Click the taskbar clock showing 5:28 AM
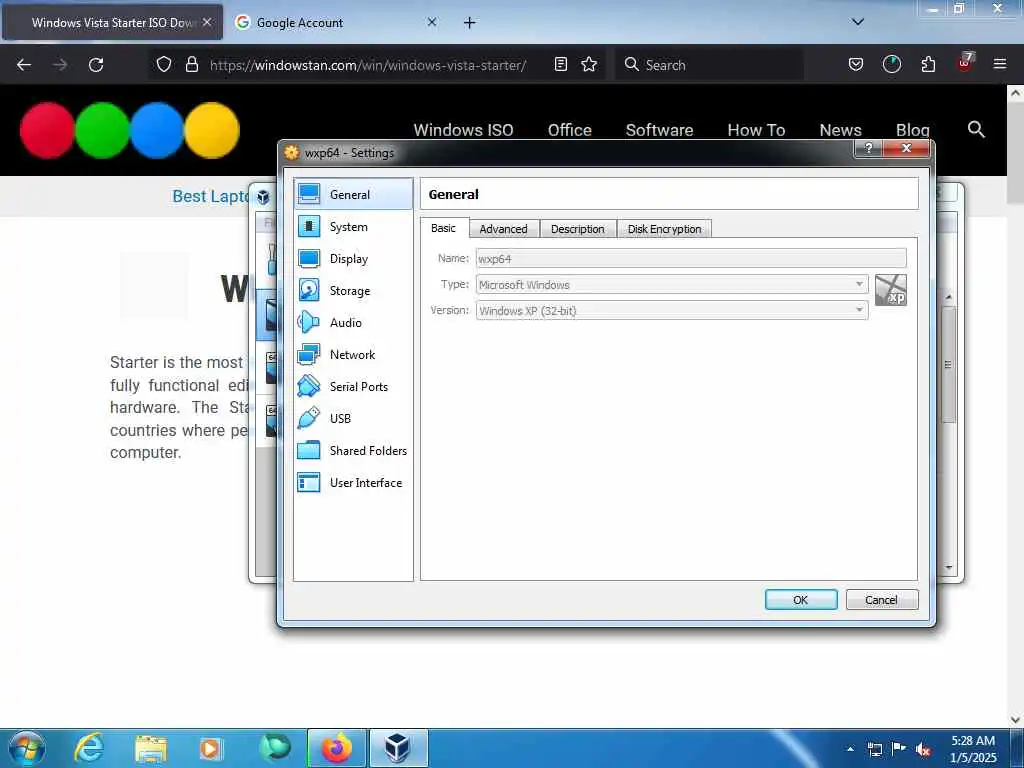Screen dimensions: 1024x768 click(972, 749)
